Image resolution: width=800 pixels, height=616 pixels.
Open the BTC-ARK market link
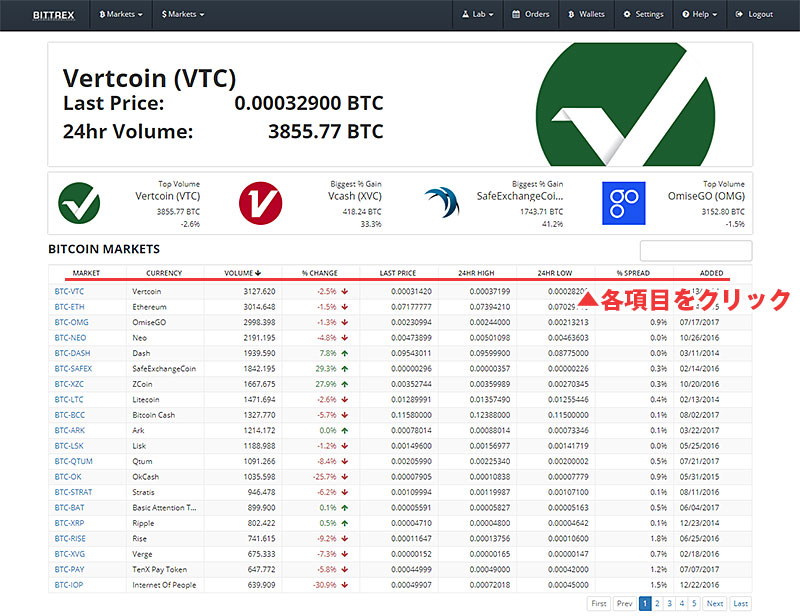70,430
